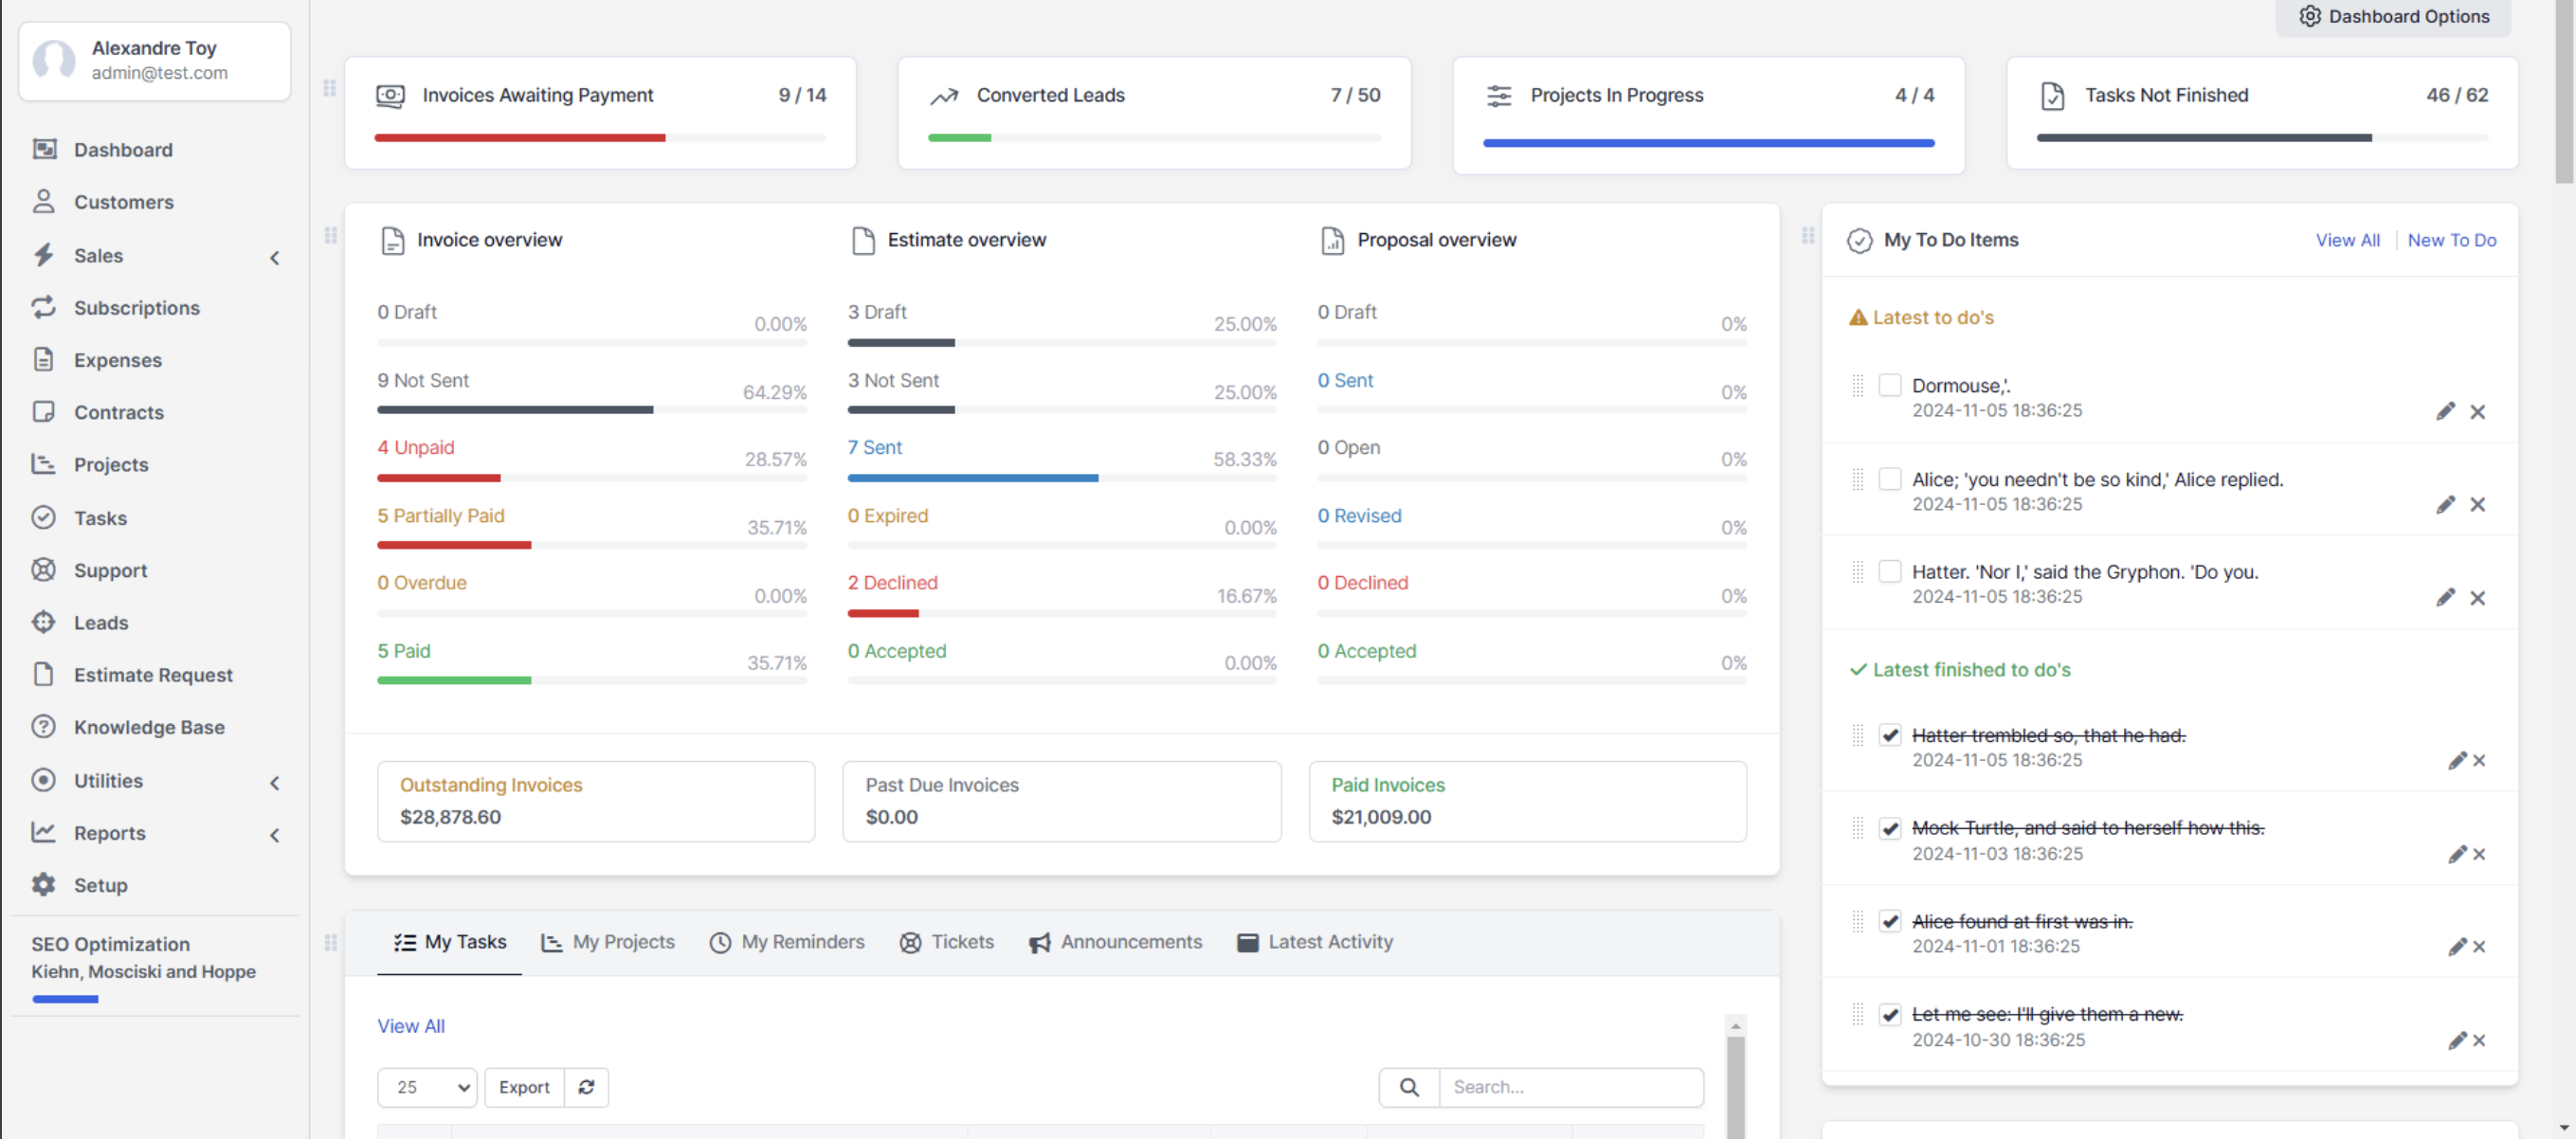Click the table refresh icon button
The height and width of the screenshot is (1139, 2576).
click(586, 1087)
